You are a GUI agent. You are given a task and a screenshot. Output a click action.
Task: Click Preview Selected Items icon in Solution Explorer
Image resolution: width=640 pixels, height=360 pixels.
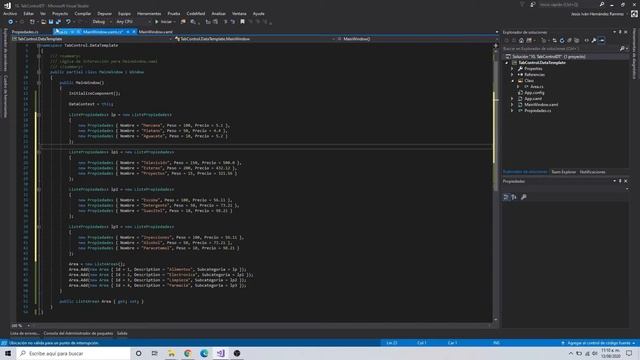point(602,40)
